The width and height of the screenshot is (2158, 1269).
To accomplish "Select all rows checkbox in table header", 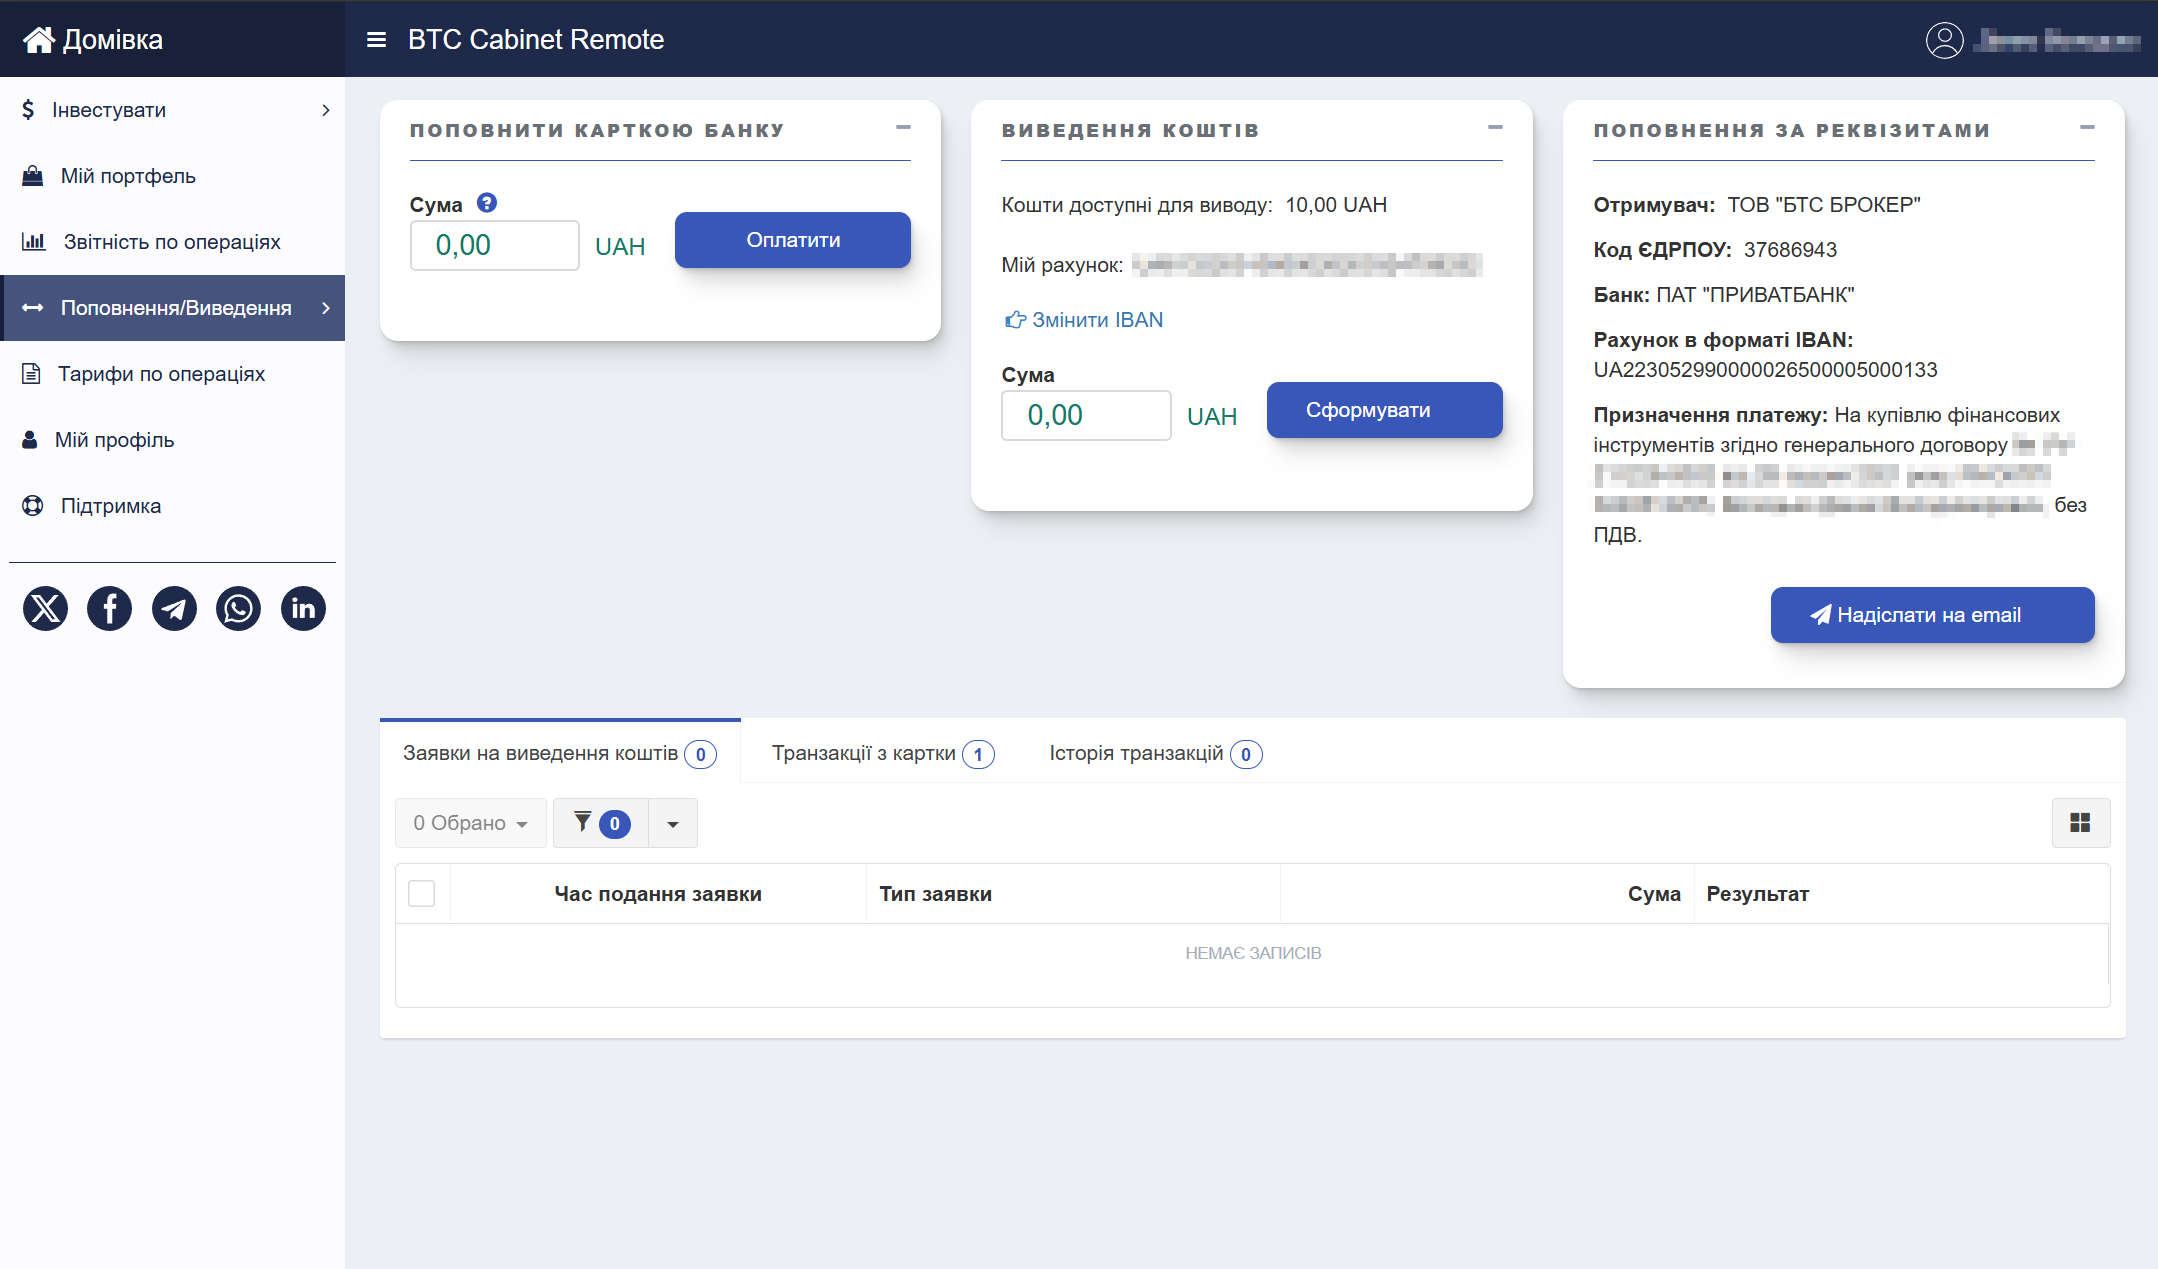I will [422, 893].
